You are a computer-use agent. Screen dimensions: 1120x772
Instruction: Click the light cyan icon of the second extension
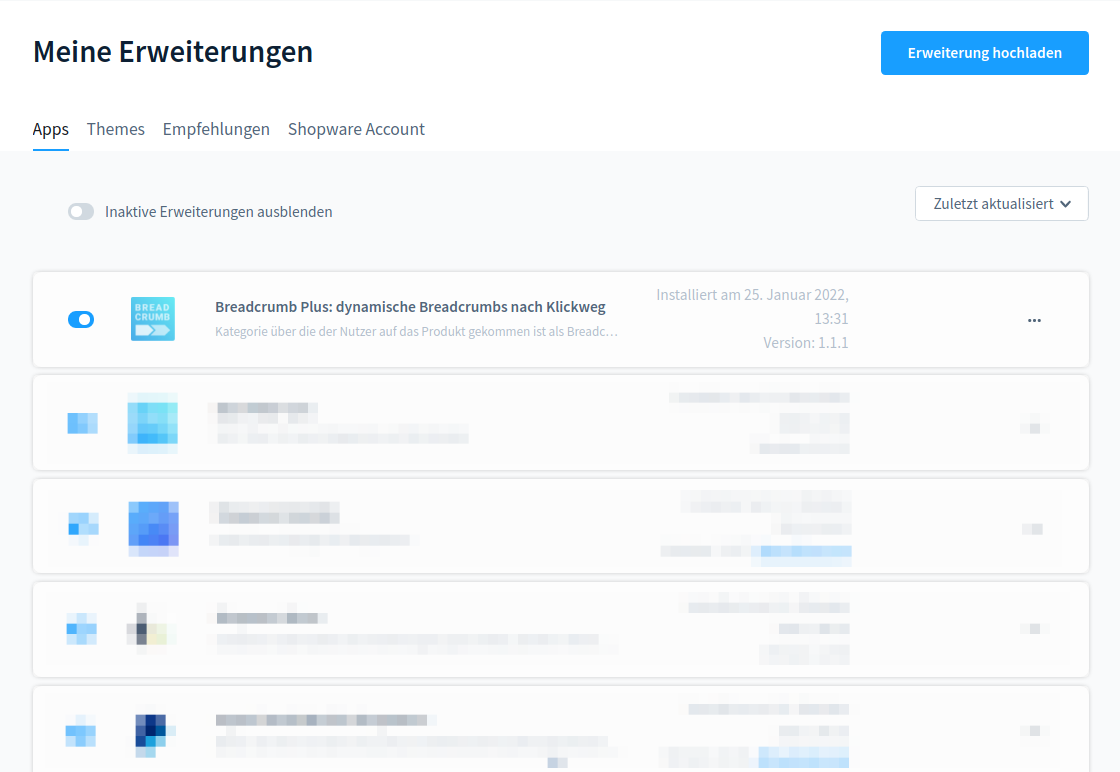pos(152,422)
